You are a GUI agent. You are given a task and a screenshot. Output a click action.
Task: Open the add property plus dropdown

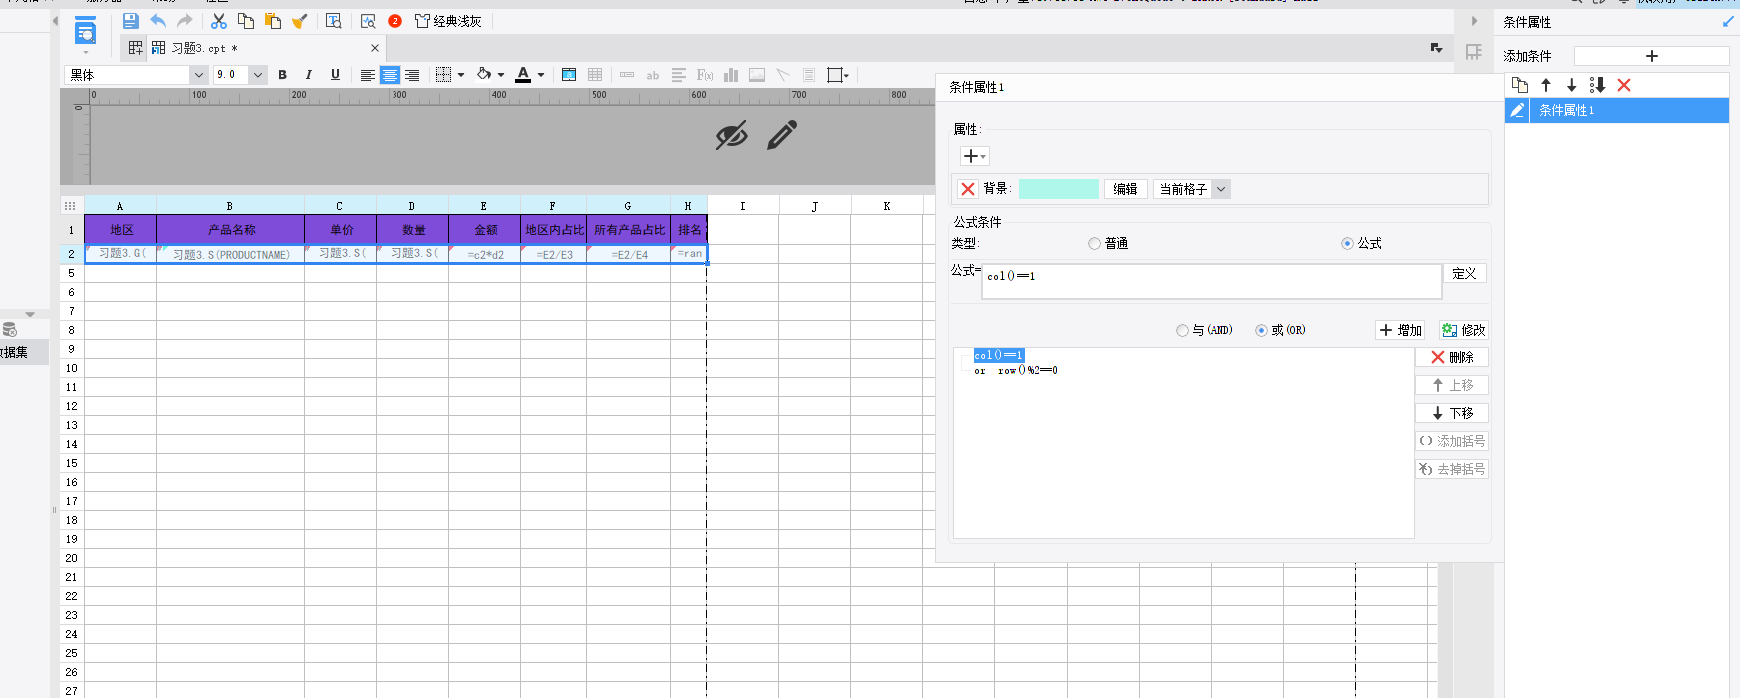pos(974,156)
